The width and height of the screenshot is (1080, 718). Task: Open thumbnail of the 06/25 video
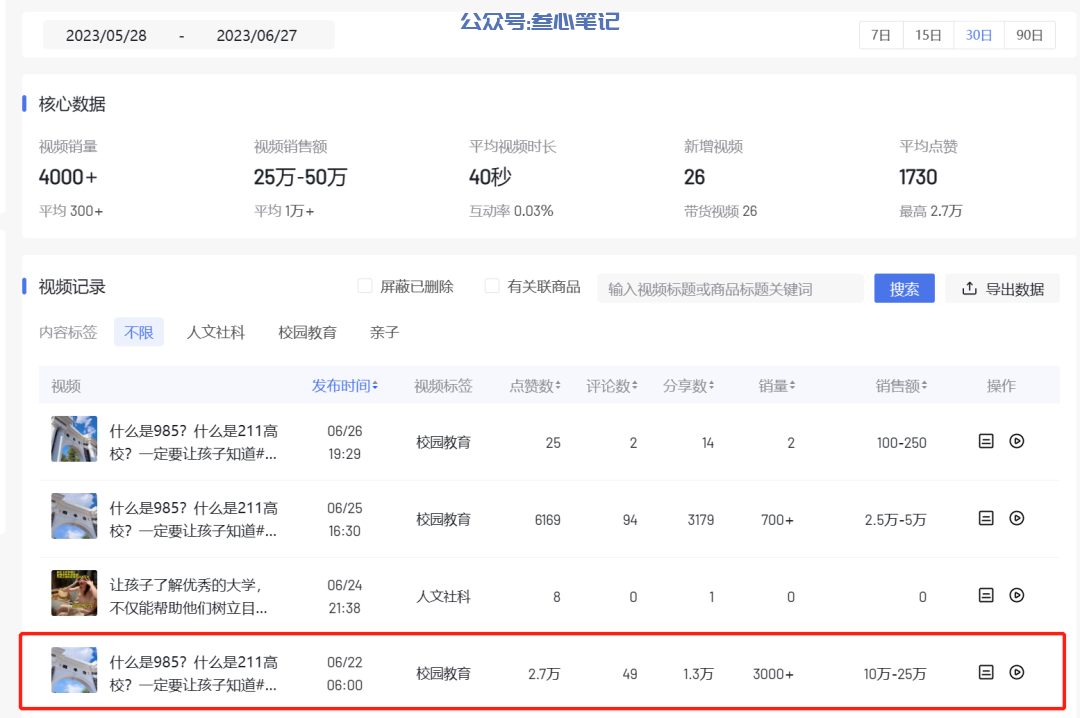point(74,515)
